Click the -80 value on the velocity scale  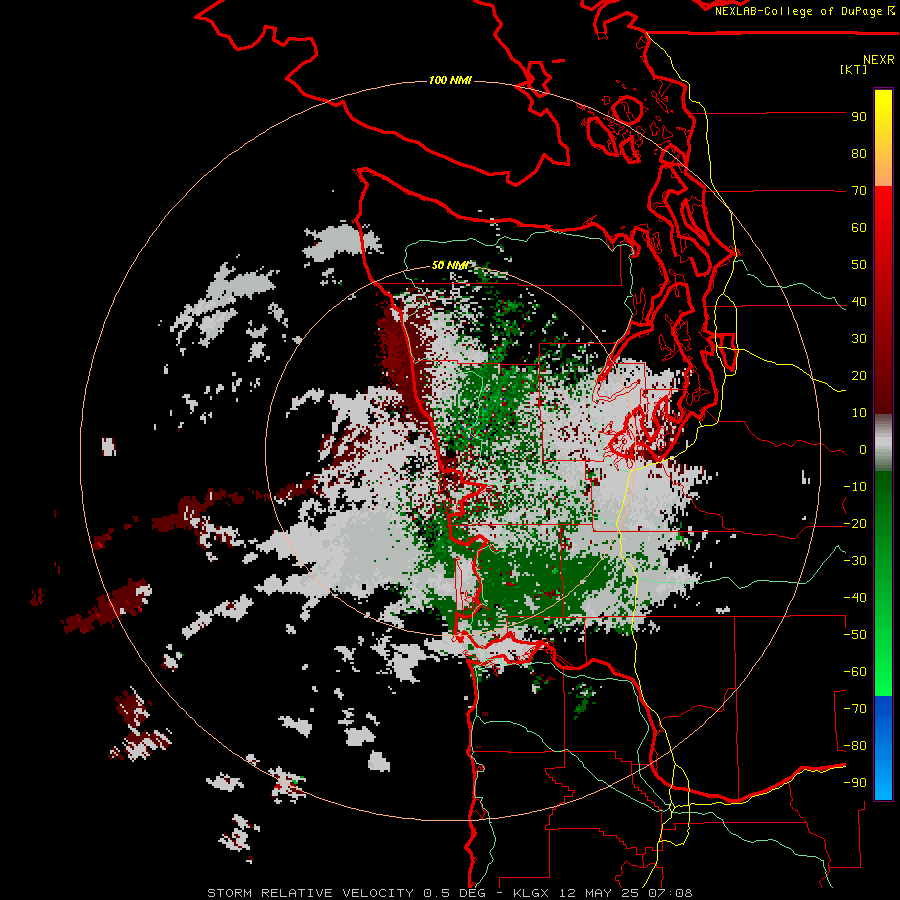(855, 746)
